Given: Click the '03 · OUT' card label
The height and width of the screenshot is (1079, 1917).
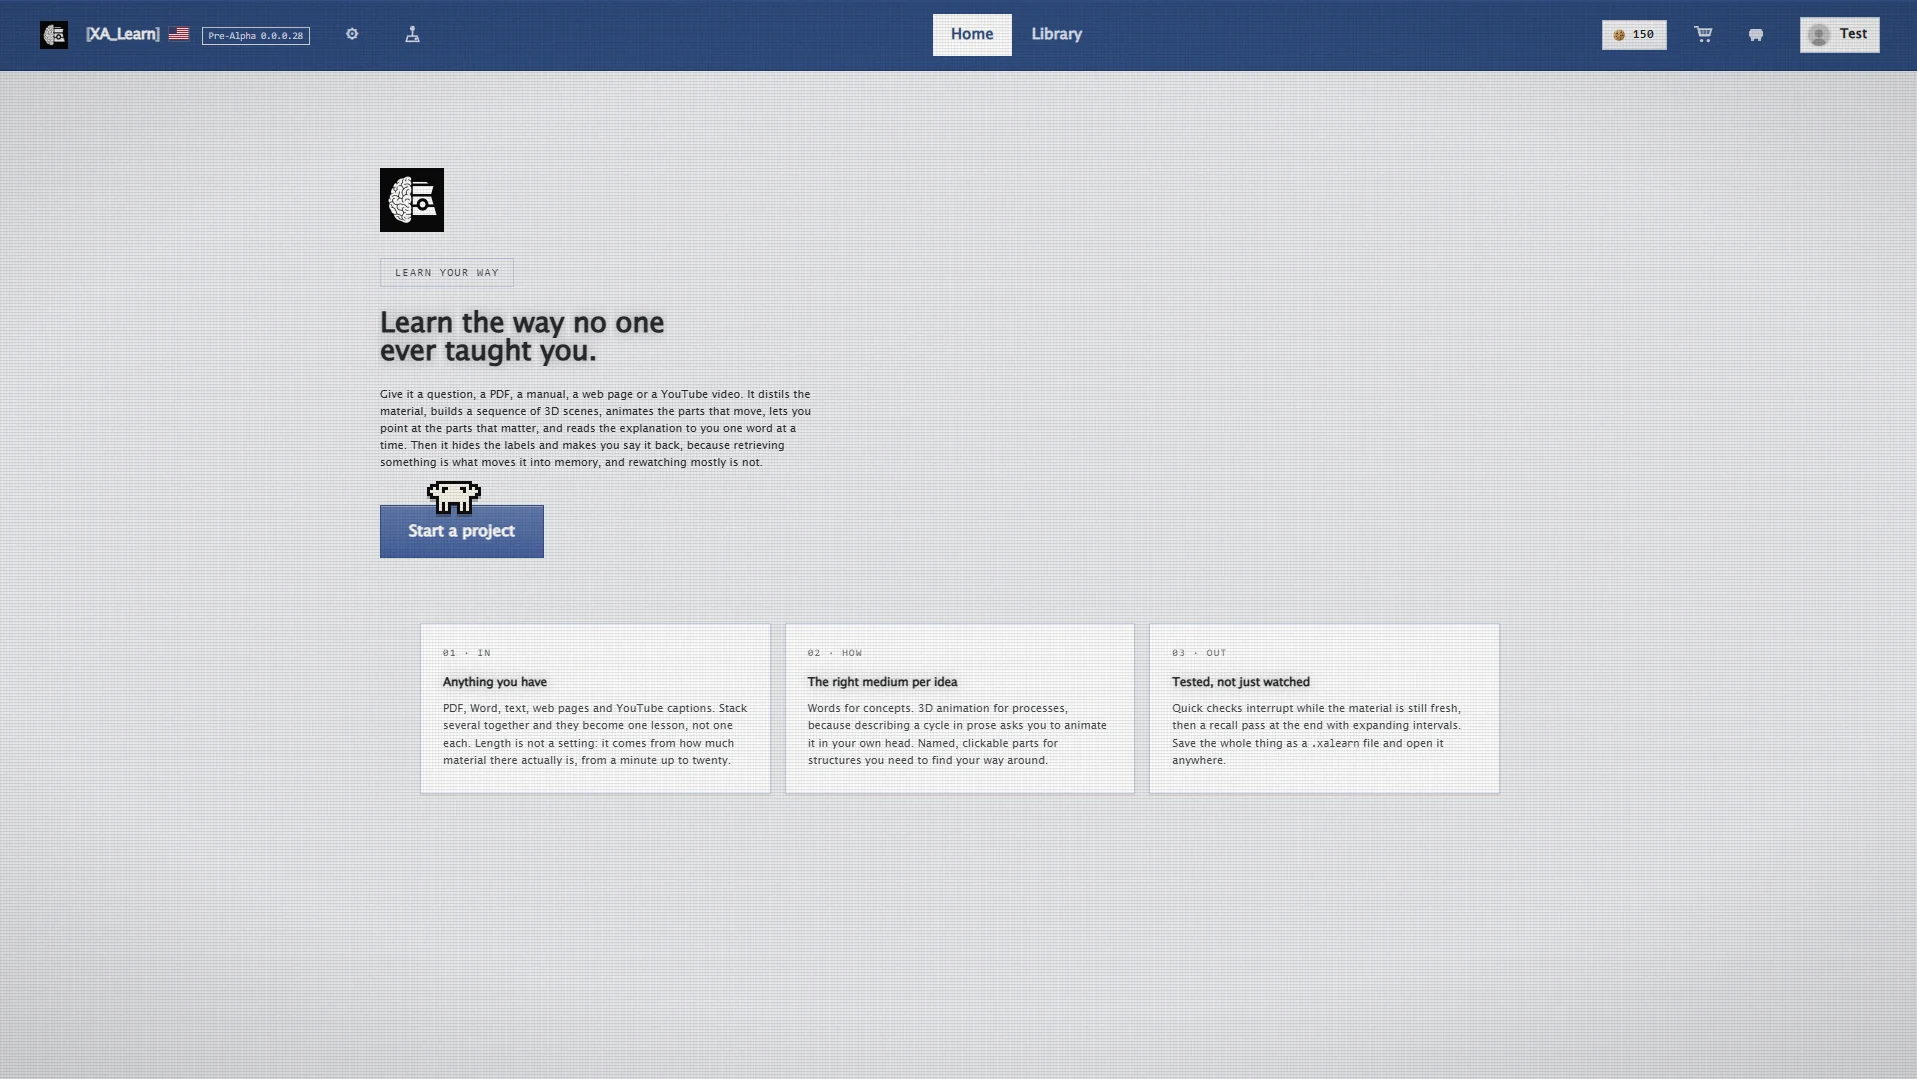Looking at the screenshot, I should [x=1199, y=653].
